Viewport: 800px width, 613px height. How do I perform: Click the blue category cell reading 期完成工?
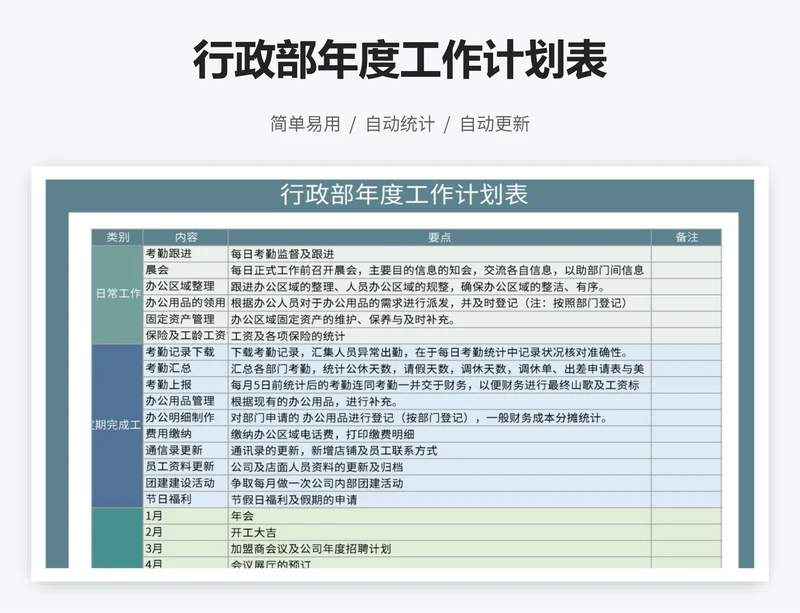[117, 426]
